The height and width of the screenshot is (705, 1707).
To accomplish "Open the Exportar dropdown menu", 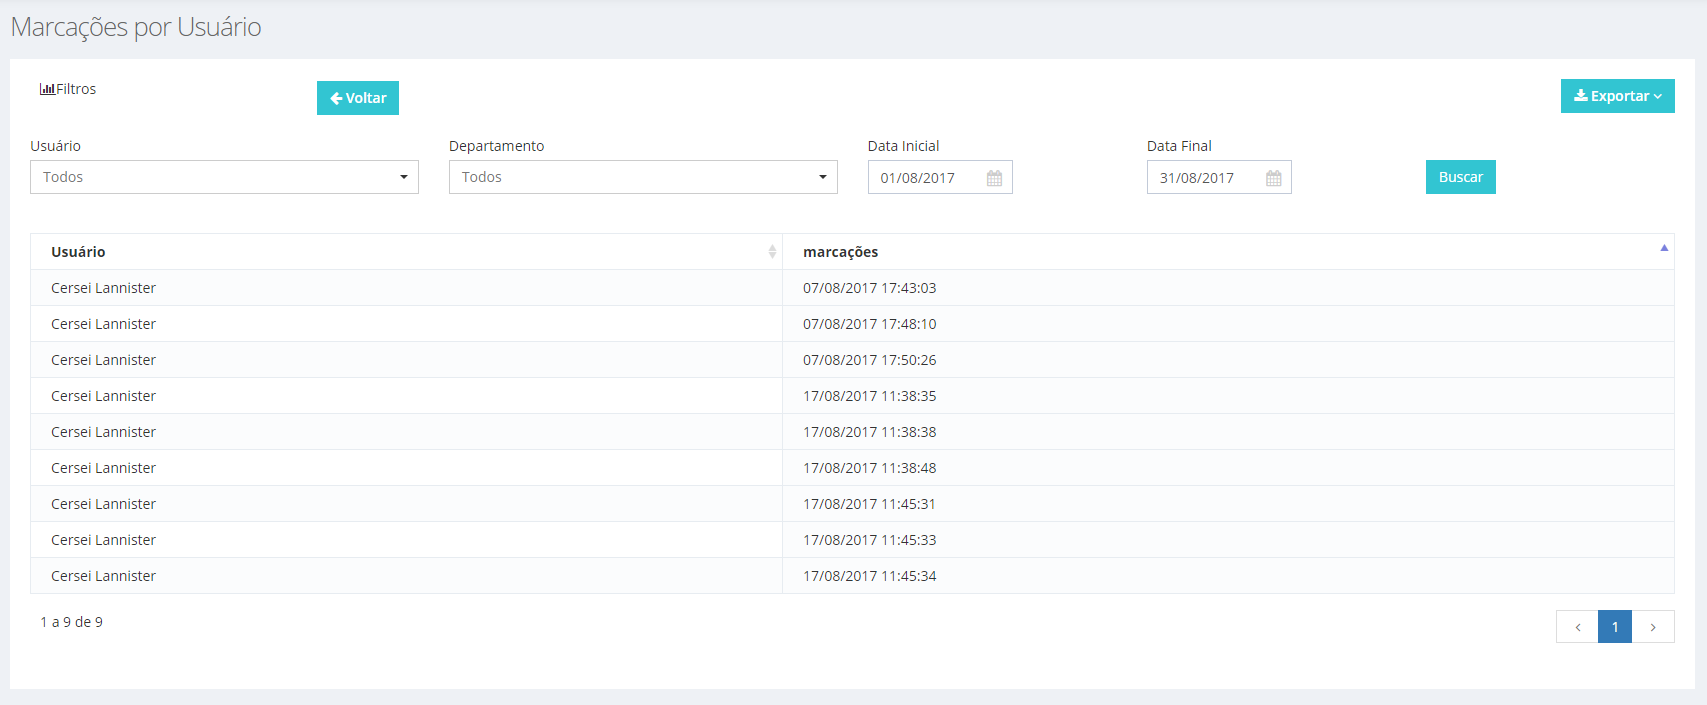I will [x=1617, y=96].
